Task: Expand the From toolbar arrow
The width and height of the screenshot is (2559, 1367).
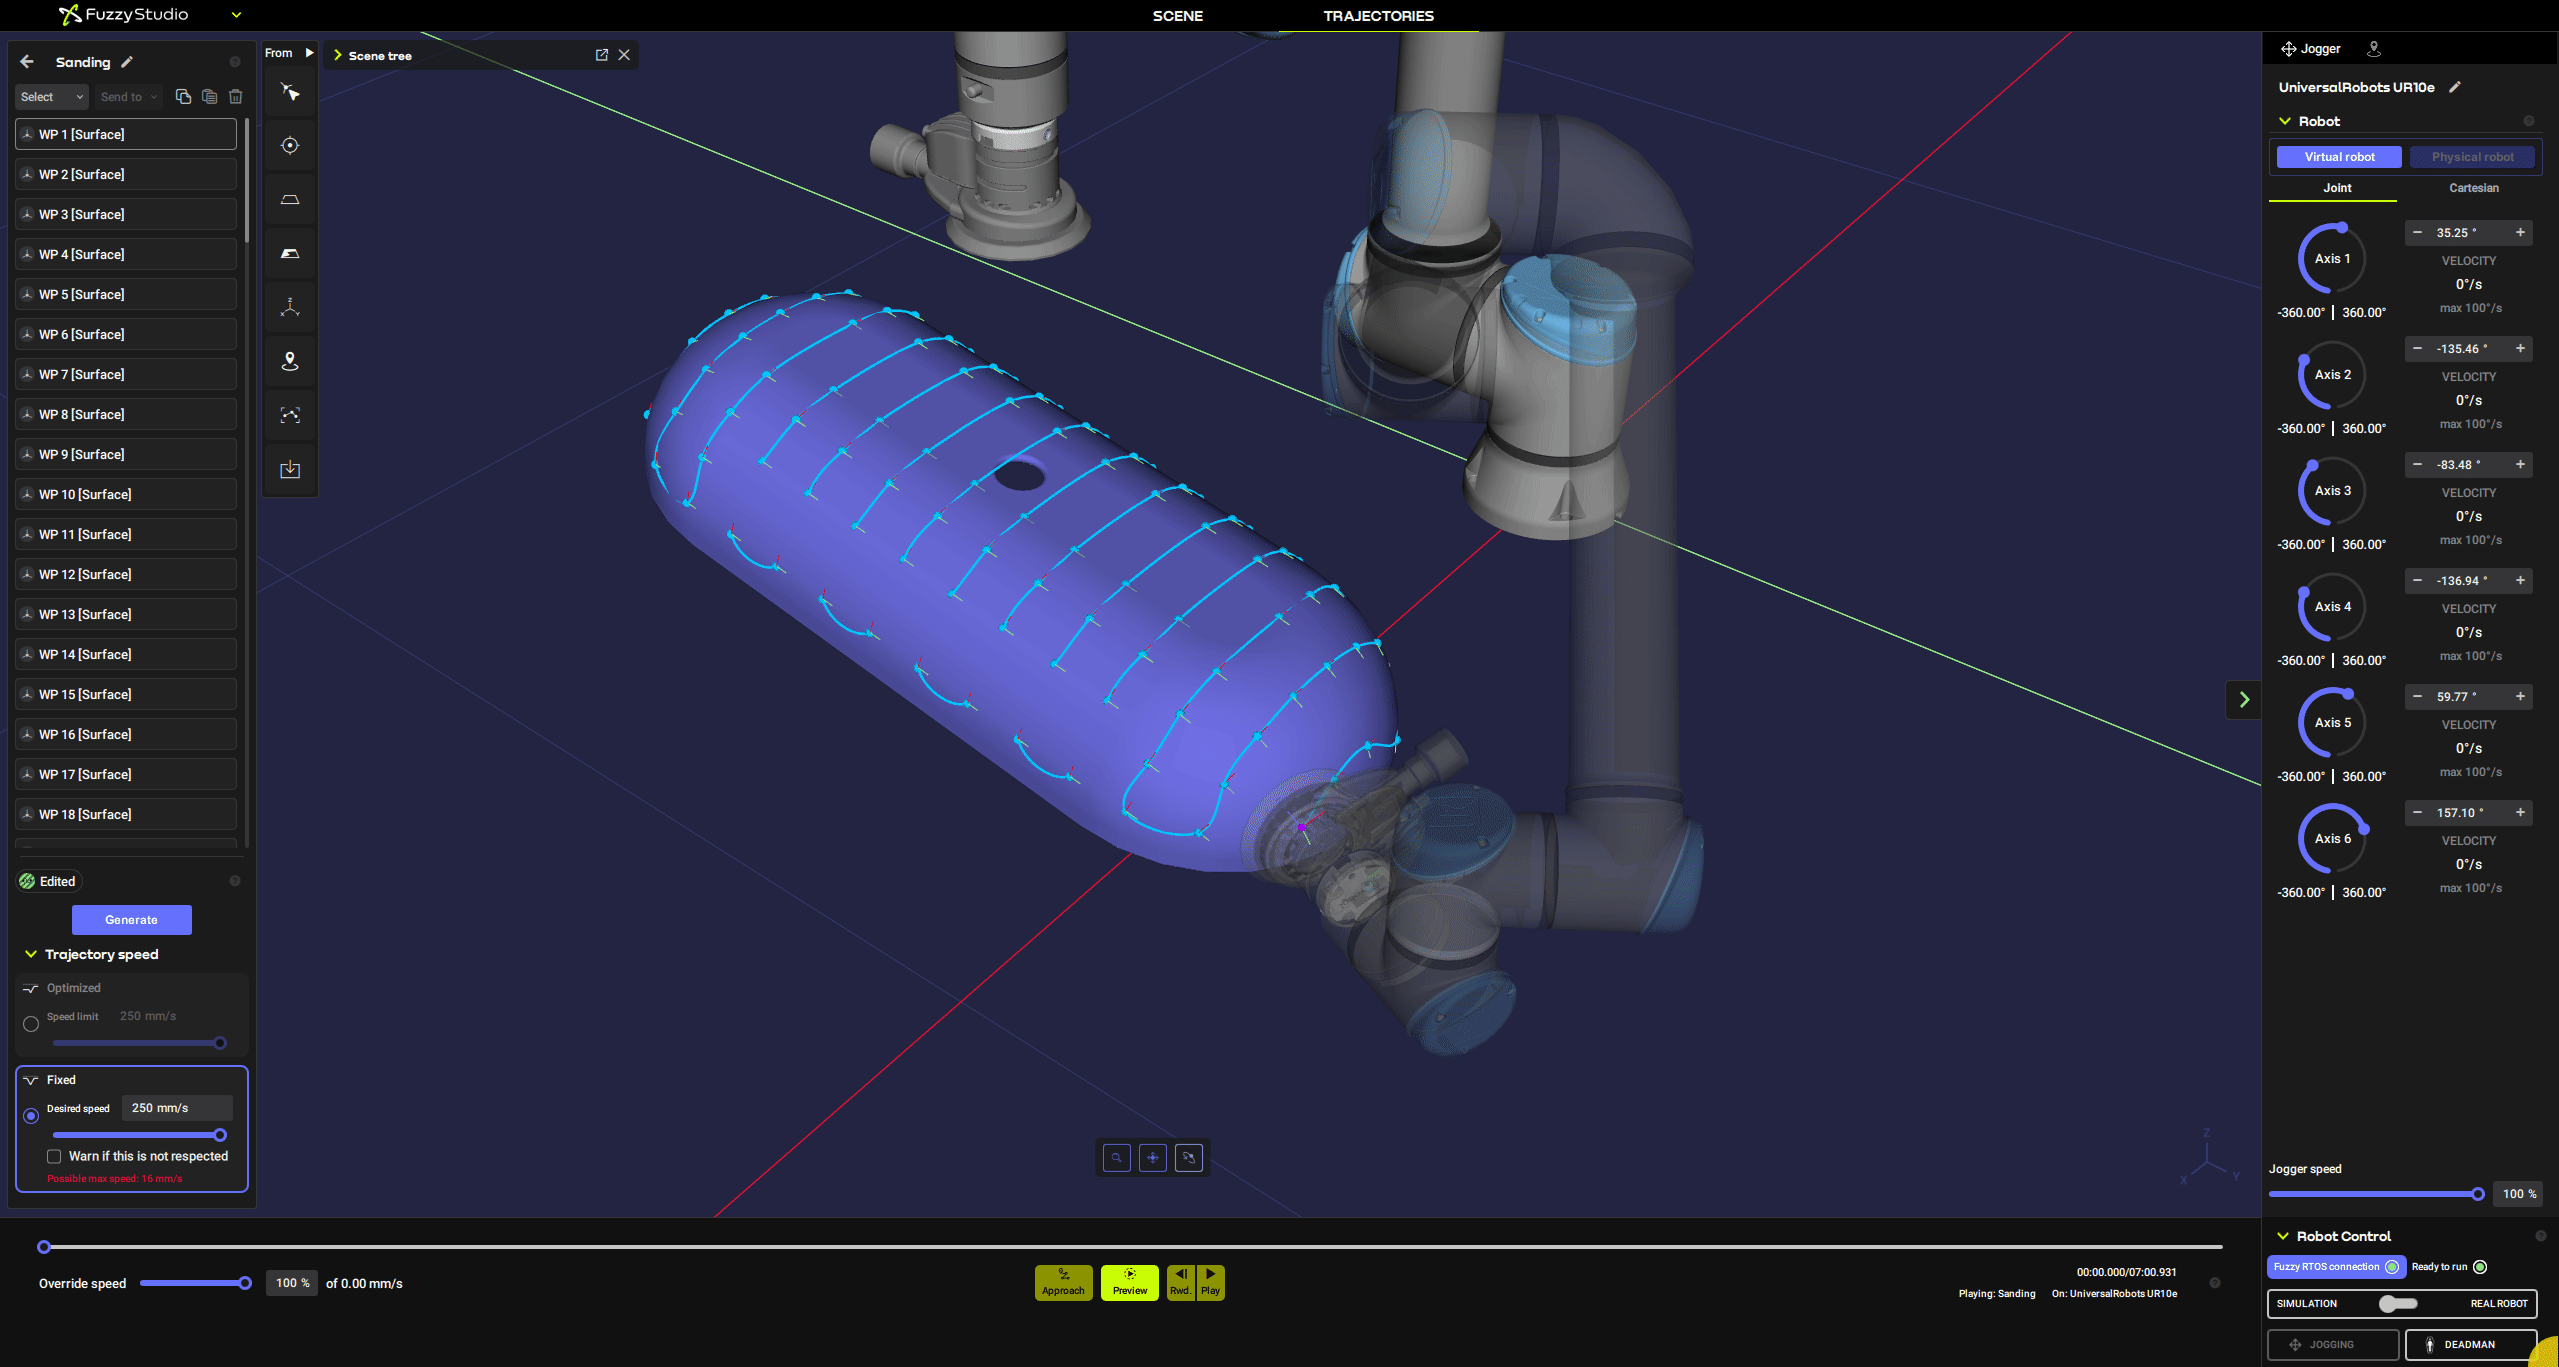Action: click(310, 53)
